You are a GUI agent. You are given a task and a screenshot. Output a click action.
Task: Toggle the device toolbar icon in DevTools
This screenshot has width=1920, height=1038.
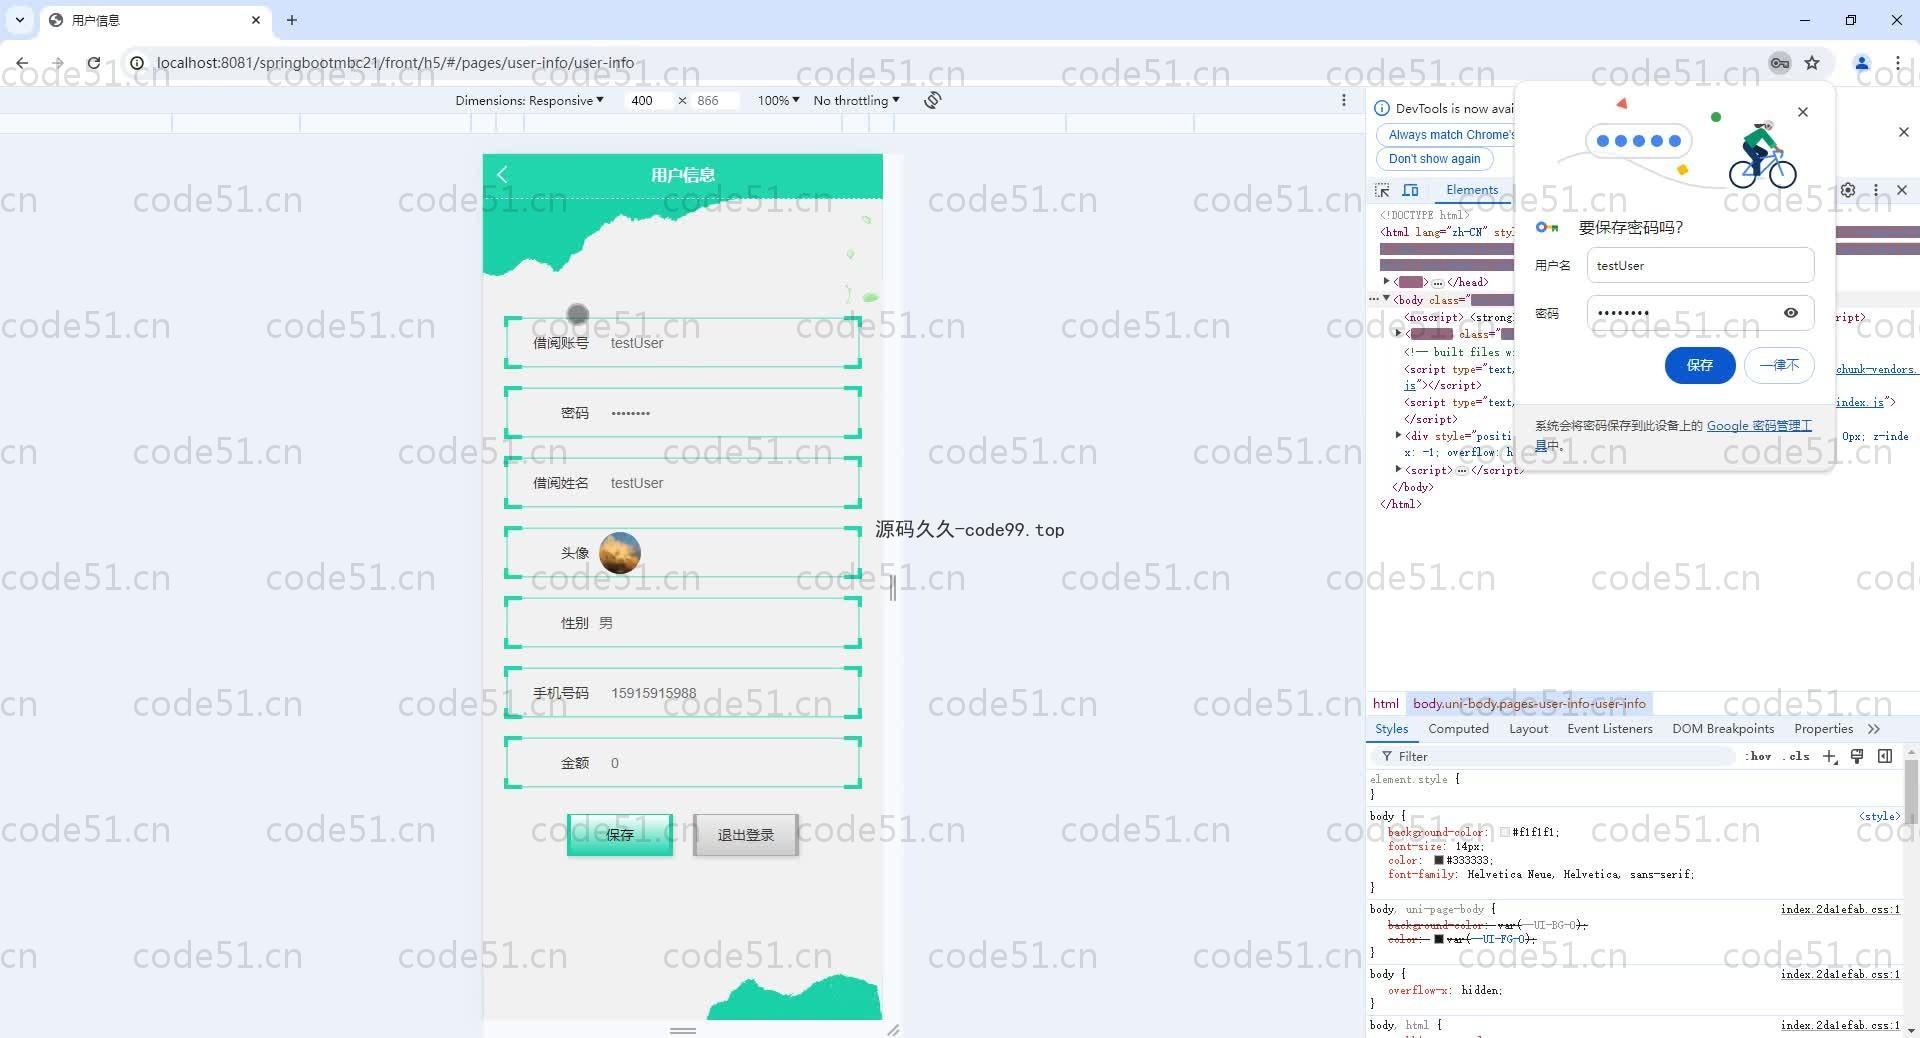[1411, 190]
